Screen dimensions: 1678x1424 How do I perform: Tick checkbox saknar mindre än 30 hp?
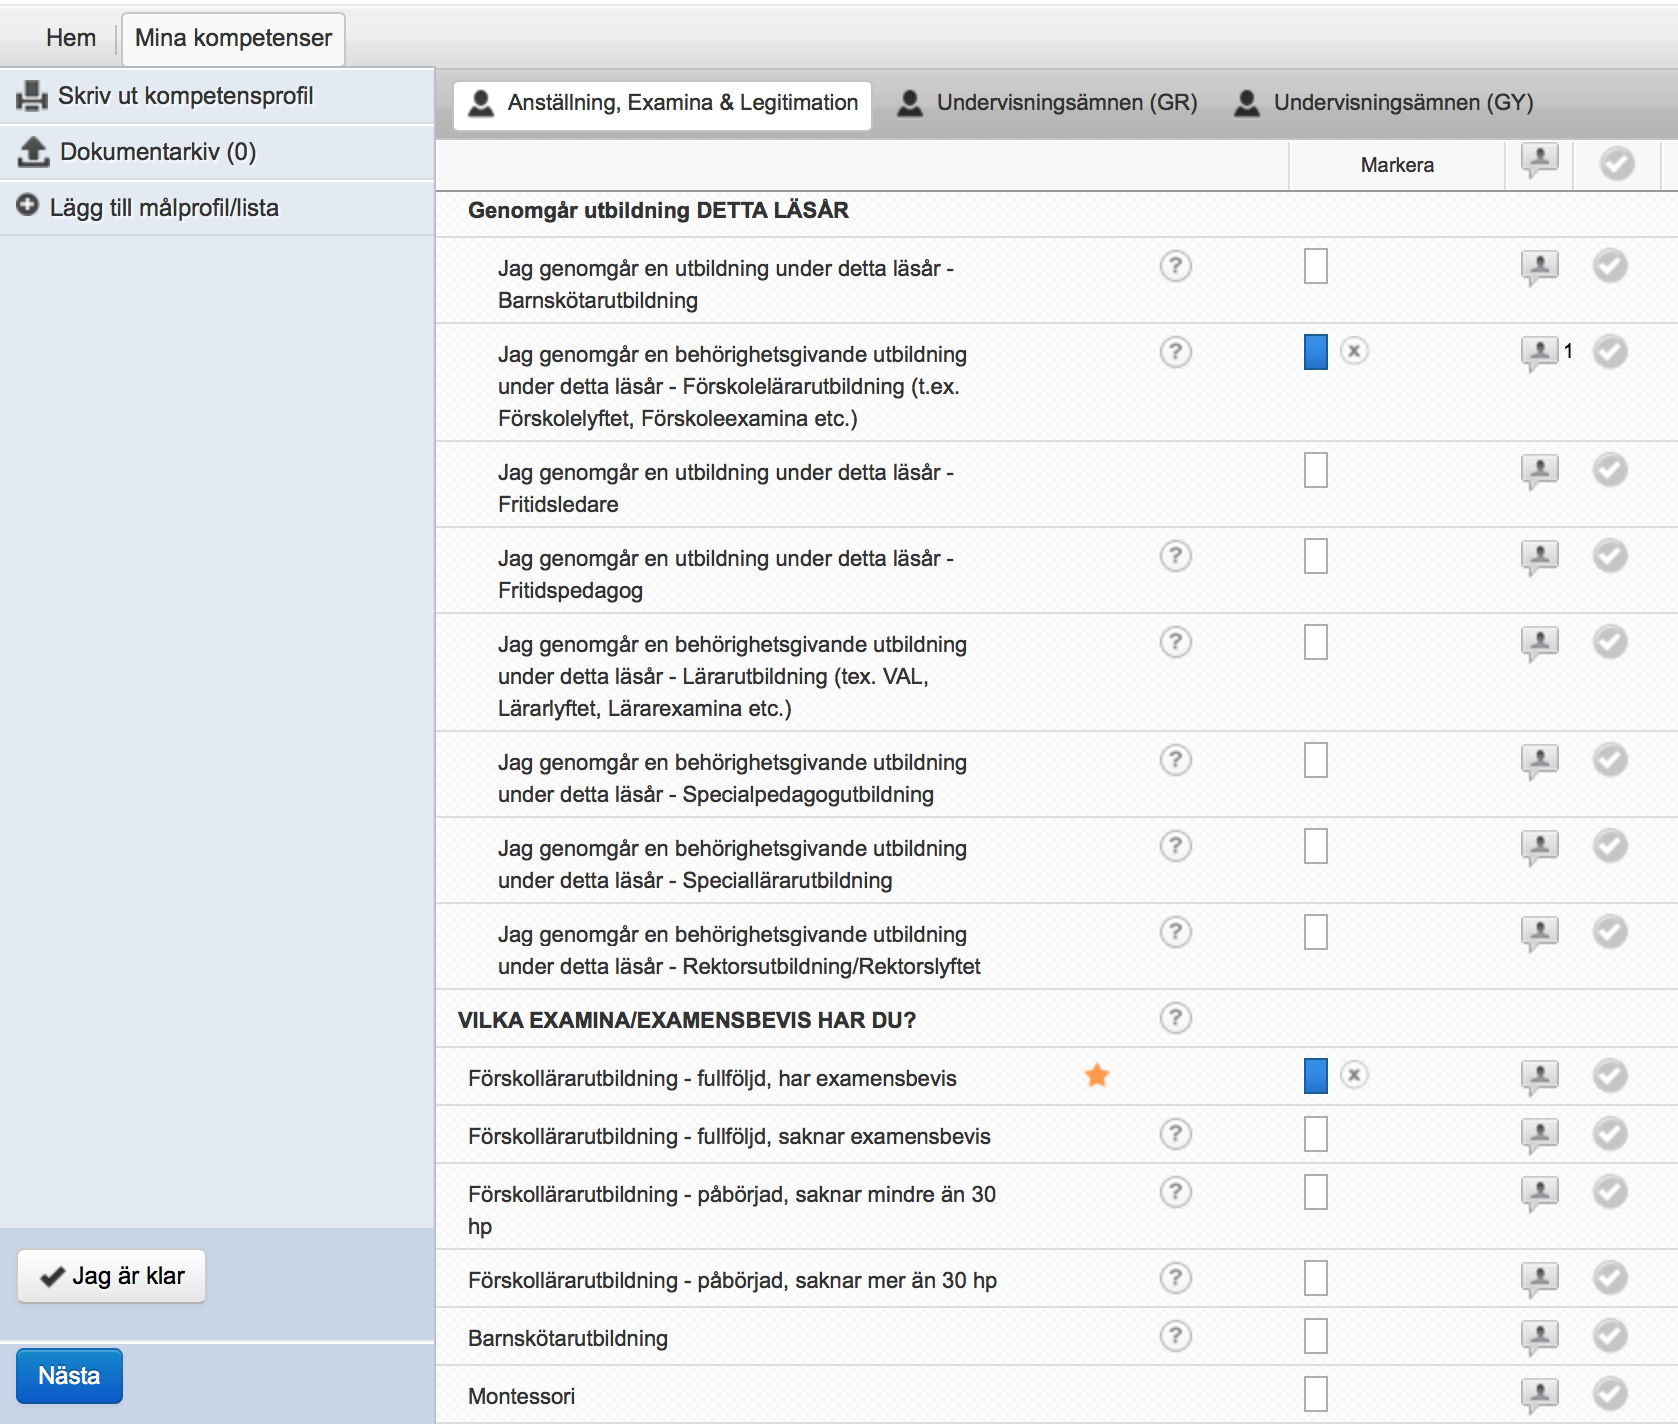click(1316, 1192)
